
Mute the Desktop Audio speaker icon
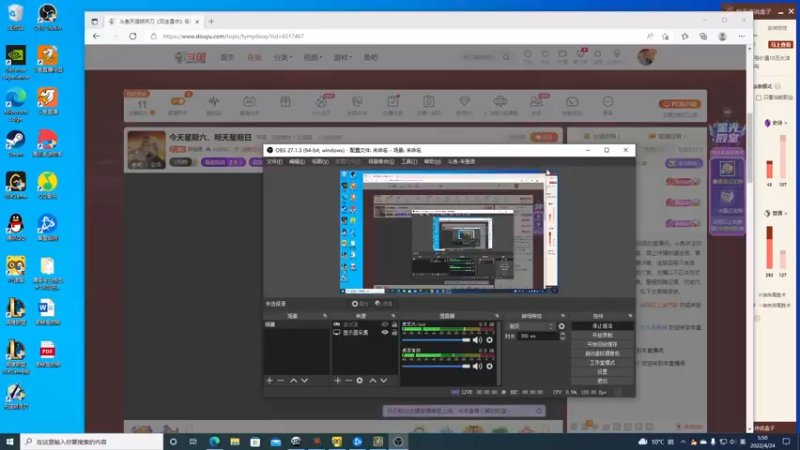coord(477,366)
